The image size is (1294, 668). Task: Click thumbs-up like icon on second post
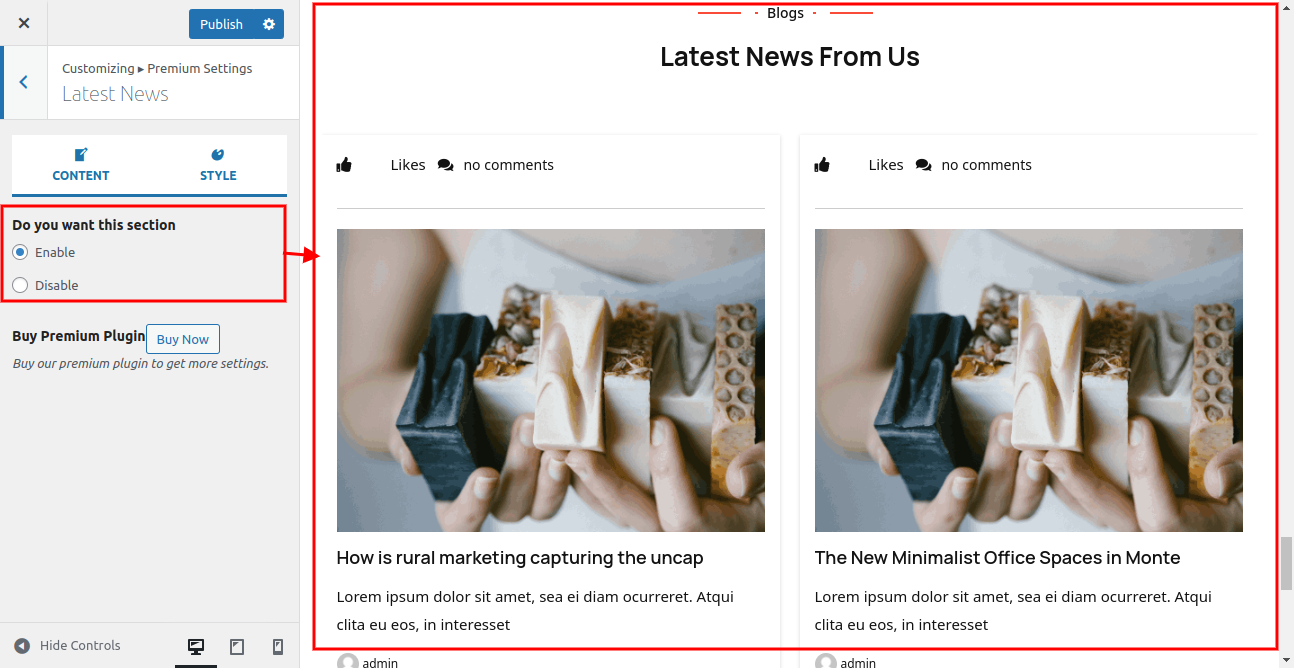[x=822, y=165]
